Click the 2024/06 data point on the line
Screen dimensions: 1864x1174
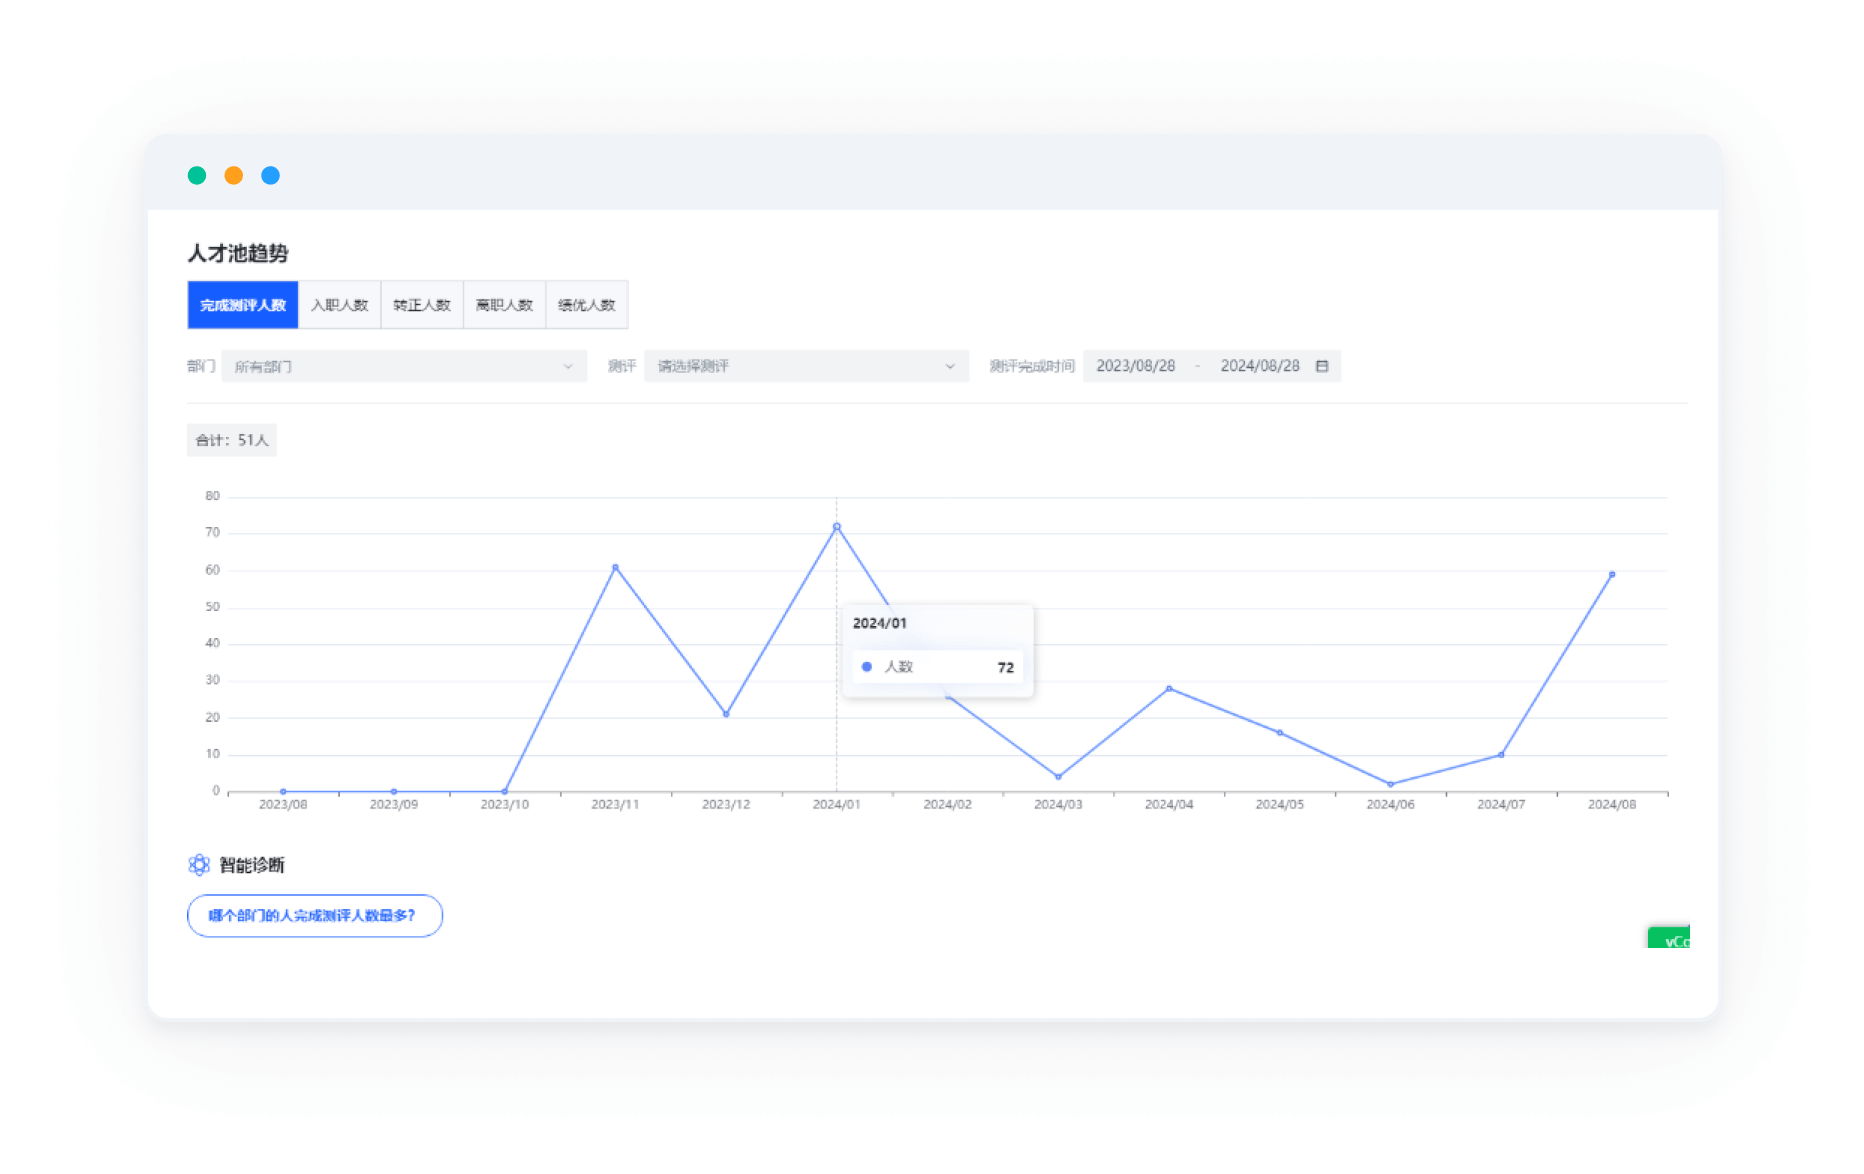point(1390,784)
